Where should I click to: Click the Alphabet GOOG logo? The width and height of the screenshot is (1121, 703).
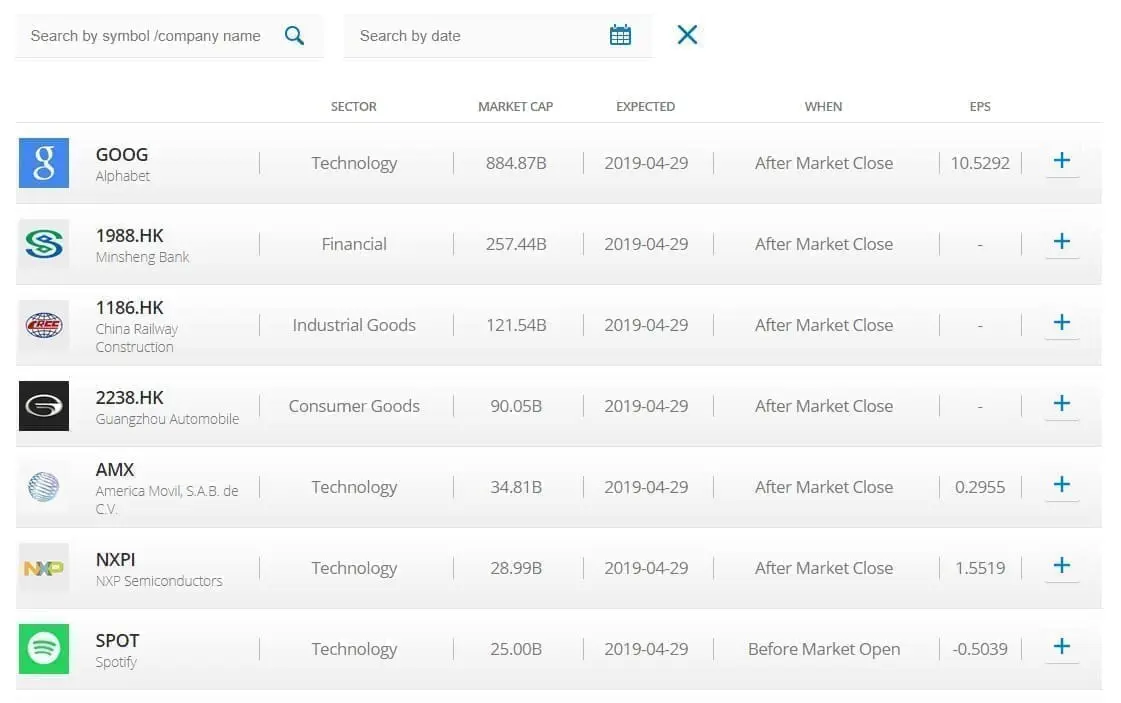click(x=44, y=163)
